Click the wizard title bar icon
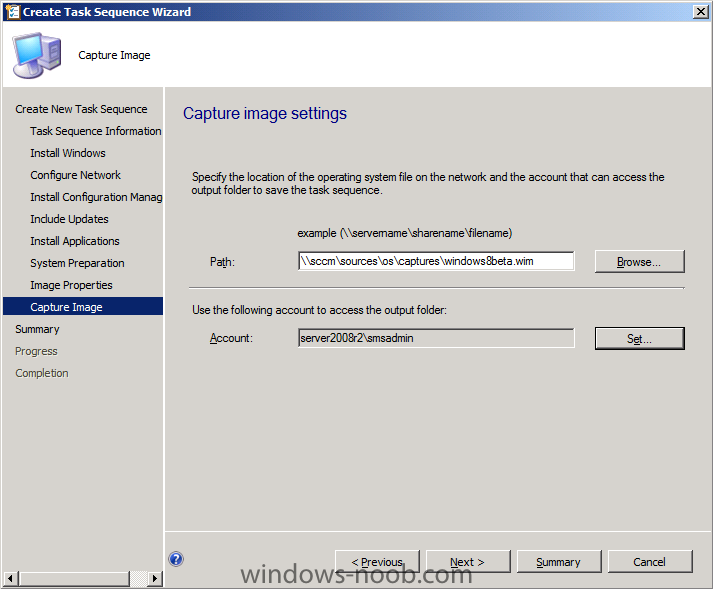This screenshot has width=713, height=589. point(12,12)
